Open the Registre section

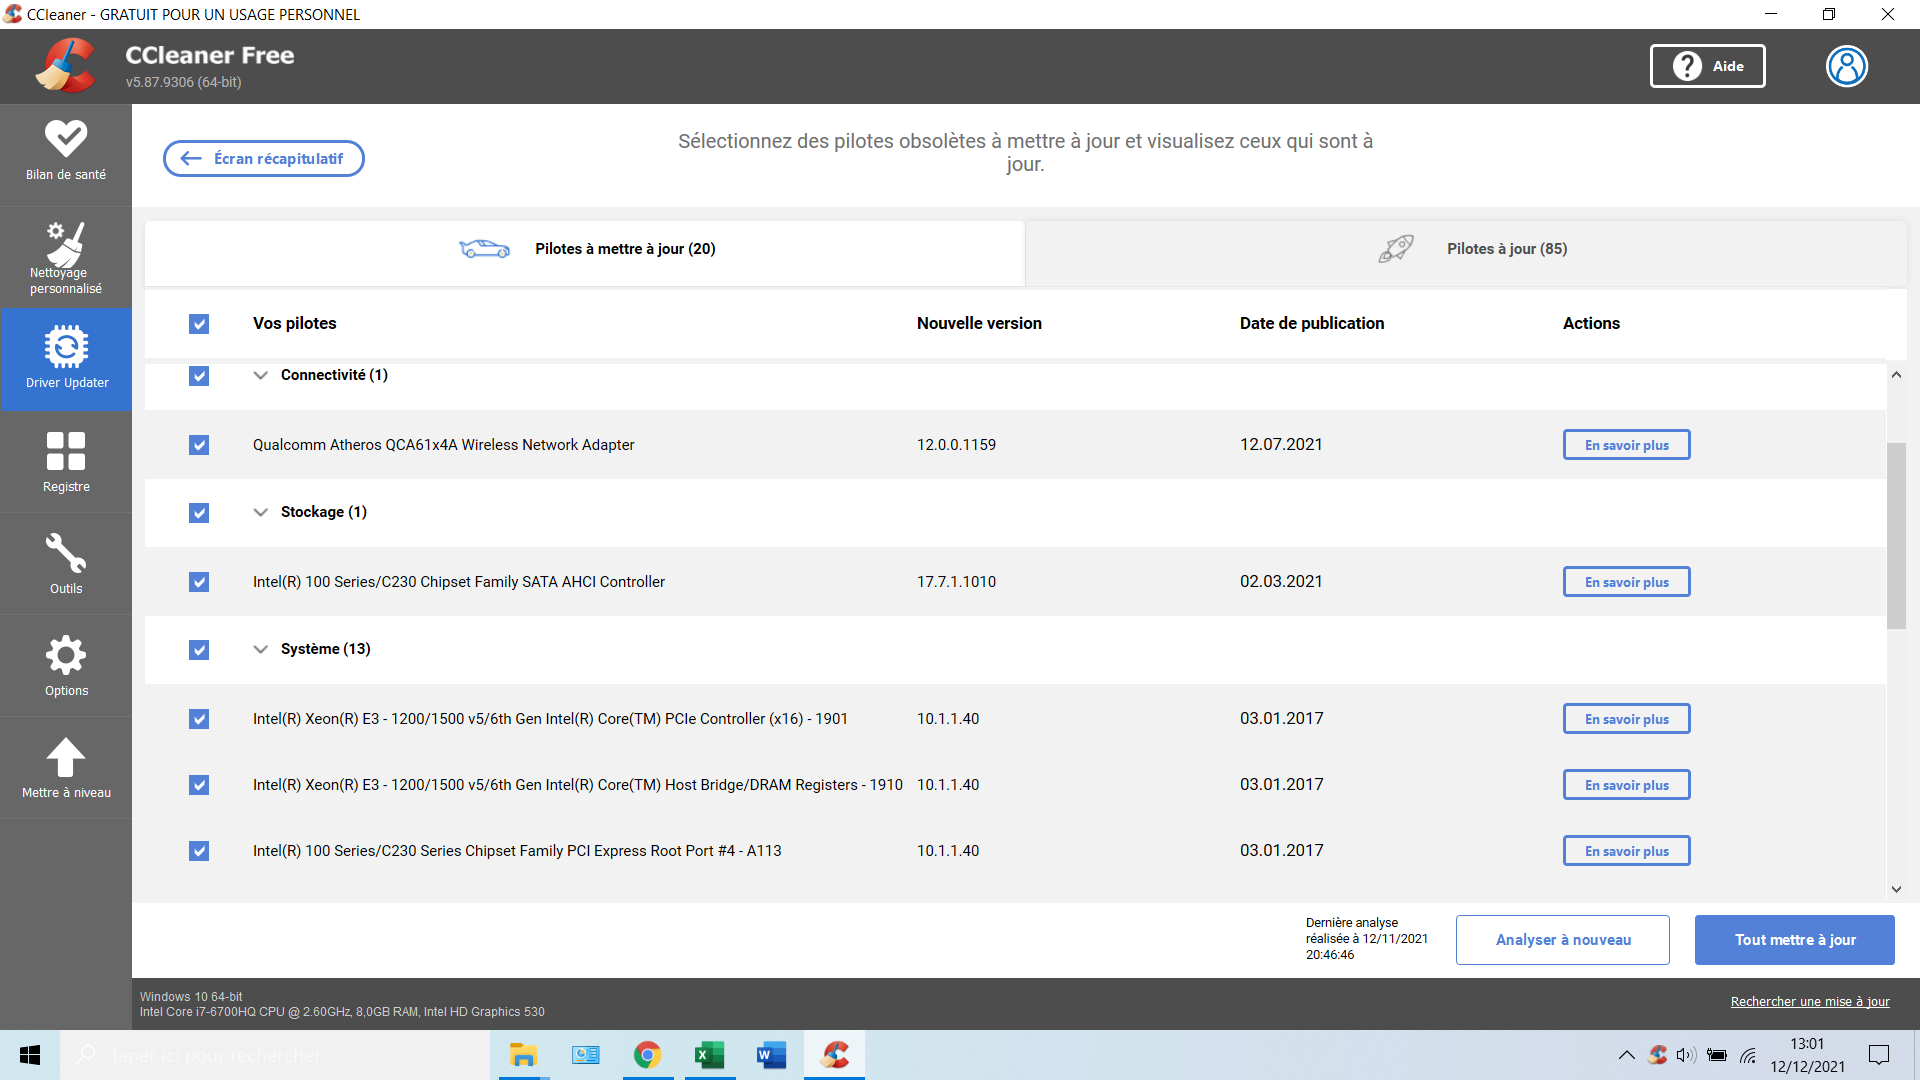[66, 462]
